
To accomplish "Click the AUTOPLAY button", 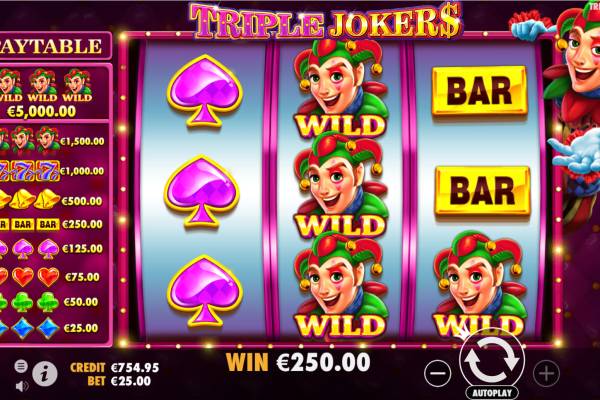I will [x=492, y=393].
